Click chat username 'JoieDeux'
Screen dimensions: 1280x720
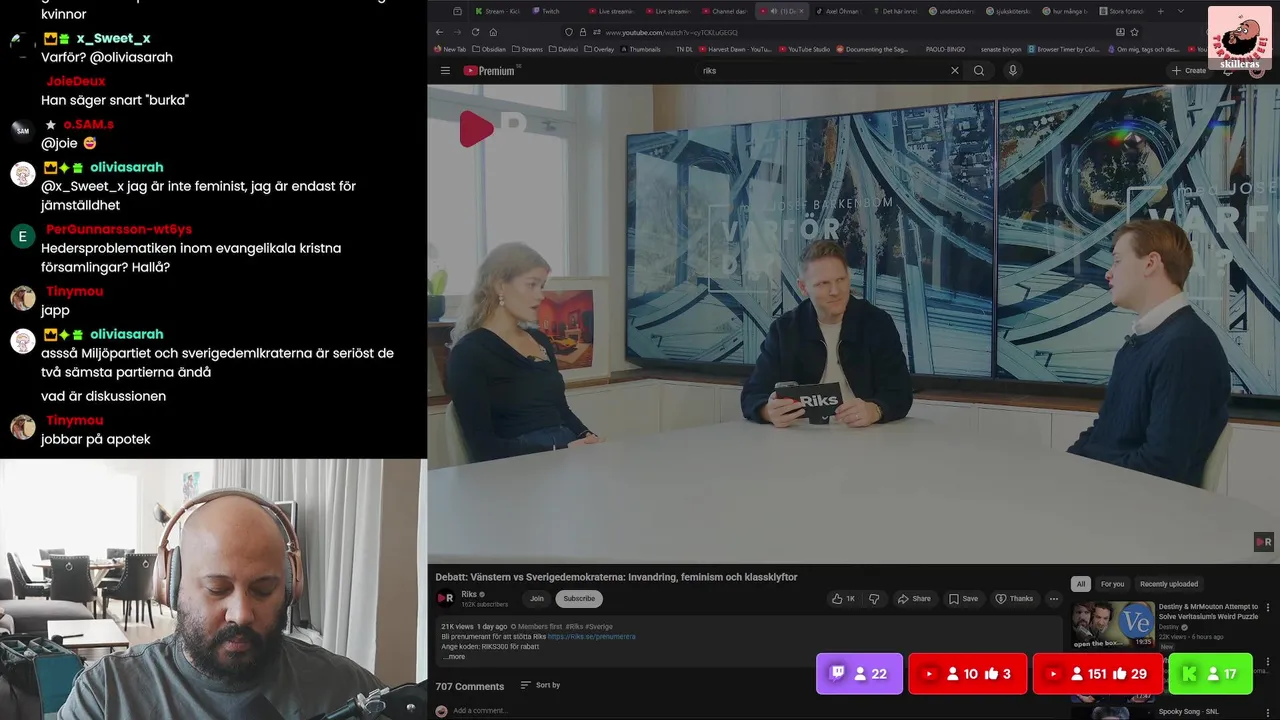[x=75, y=81]
